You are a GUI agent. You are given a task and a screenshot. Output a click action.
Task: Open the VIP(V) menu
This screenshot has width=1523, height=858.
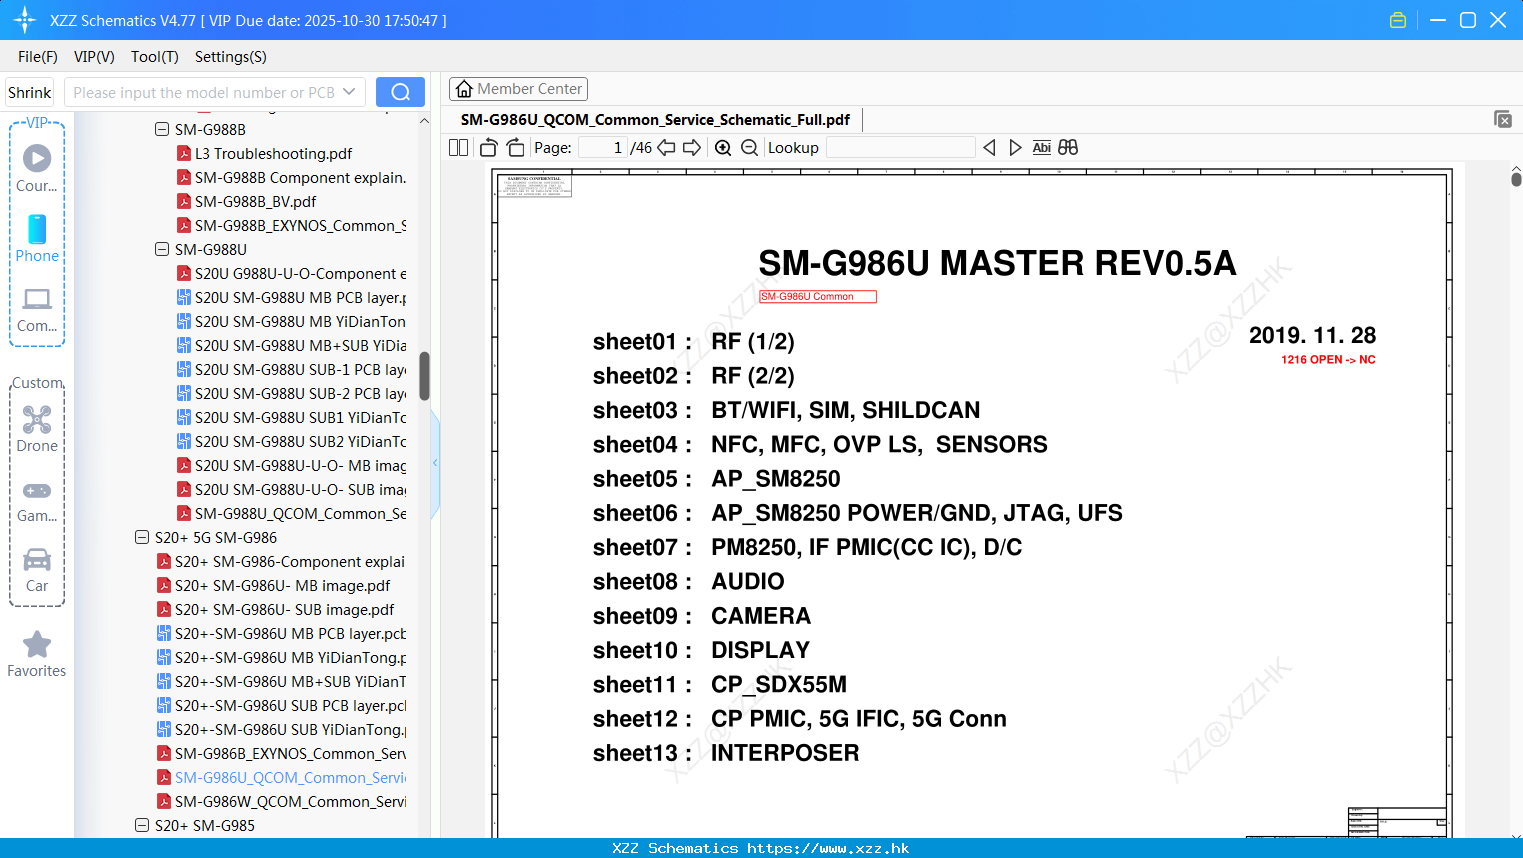pyautogui.click(x=94, y=57)
